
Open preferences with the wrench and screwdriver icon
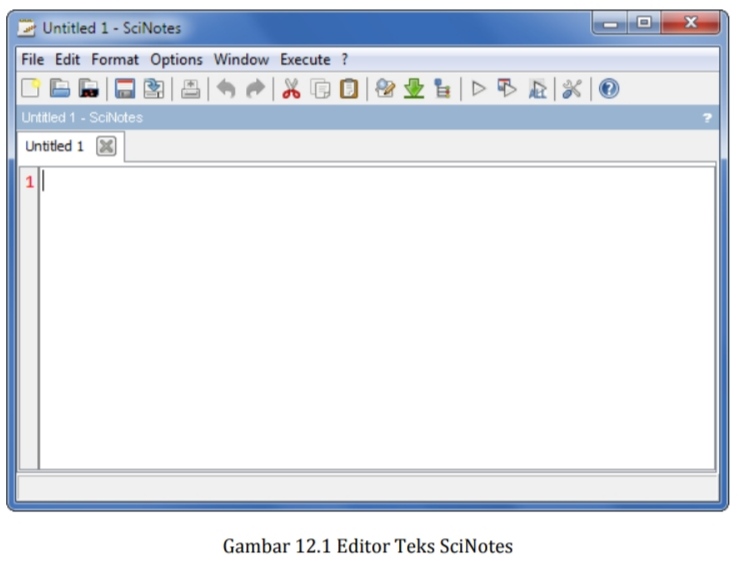[572, 89]
